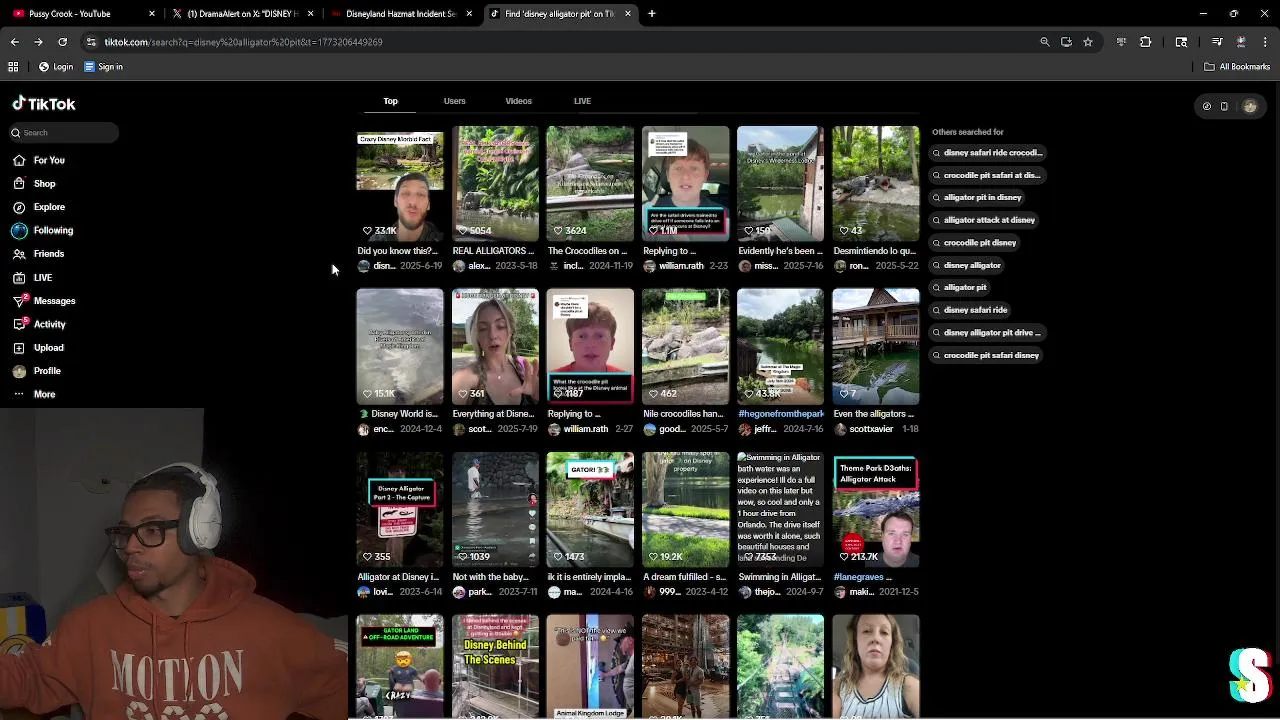Open the browser zoom indicator

pyautogui.click(x=1045, y=42)
